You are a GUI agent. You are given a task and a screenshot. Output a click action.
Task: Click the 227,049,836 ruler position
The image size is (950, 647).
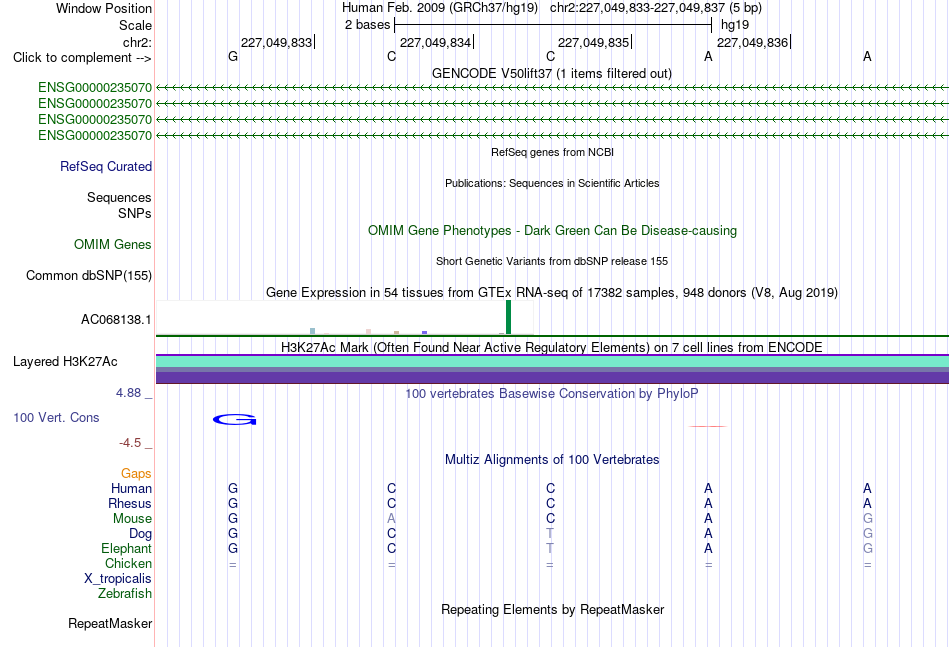[x=752, y=42]
